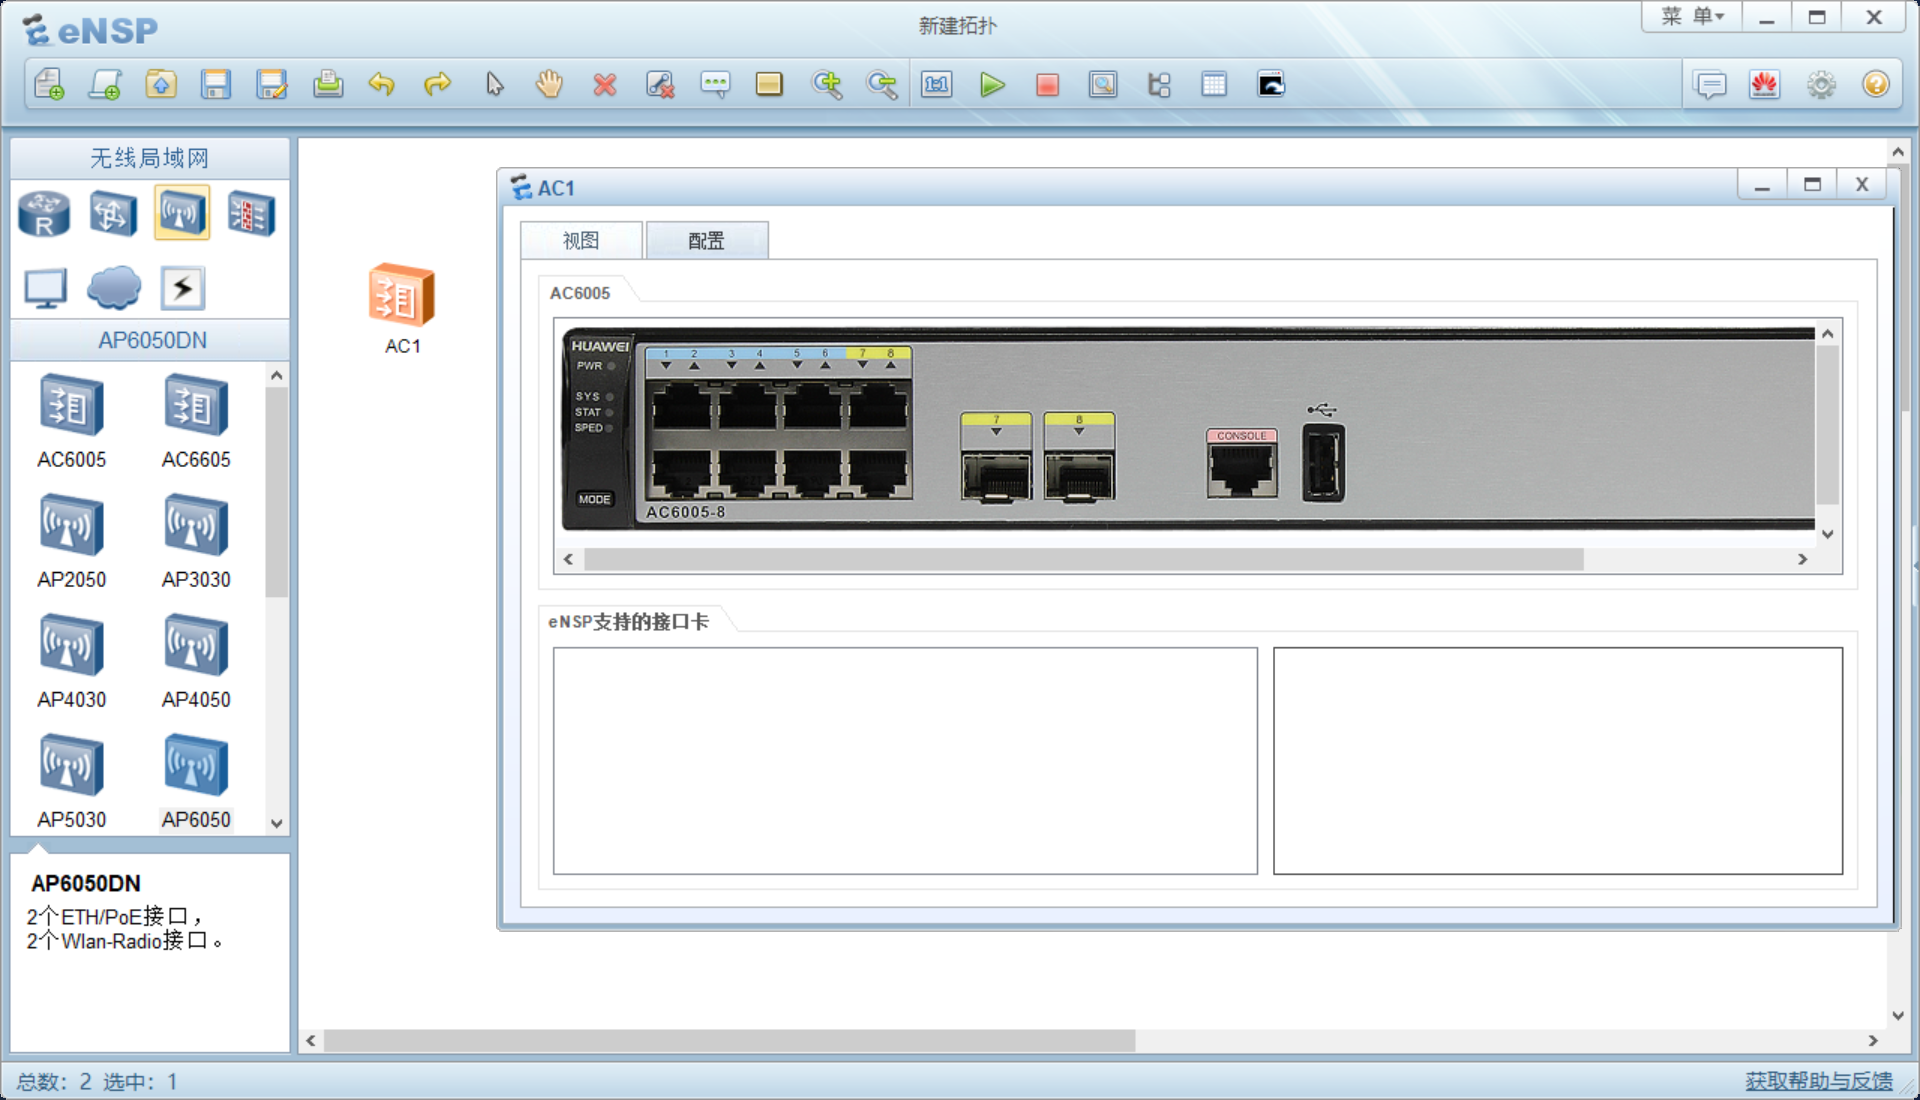Click SFP port 8 on device
Image resolution: width=1920 pixels, height=1100 pixels.
[1079, 475]
